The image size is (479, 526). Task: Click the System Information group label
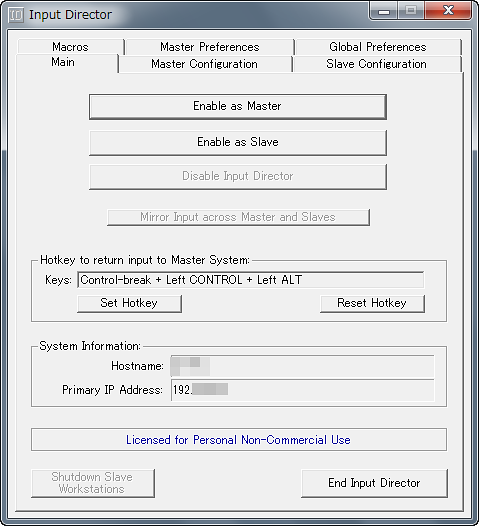90,346
